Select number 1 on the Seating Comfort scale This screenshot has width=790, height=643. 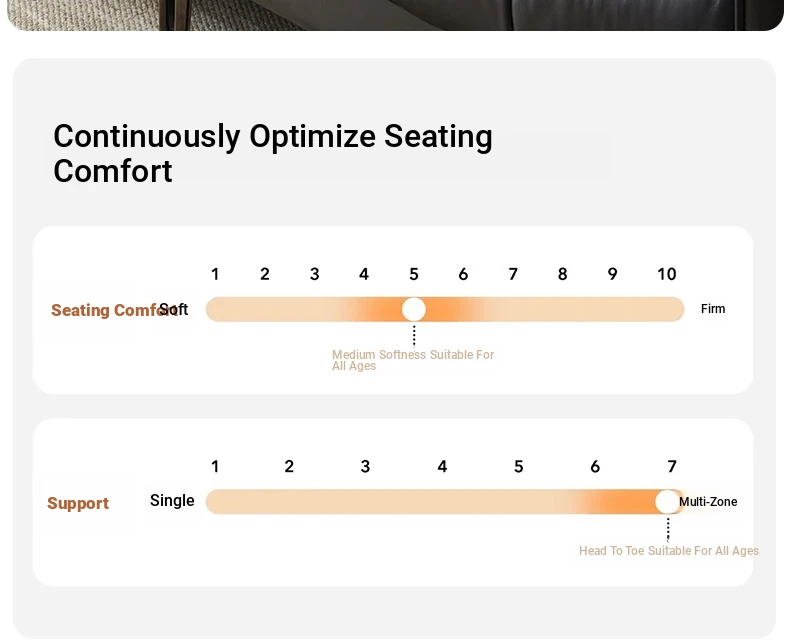[215, 275]
